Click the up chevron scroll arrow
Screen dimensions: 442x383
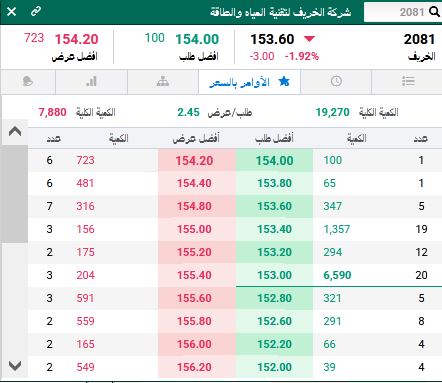tap(15, 131)
